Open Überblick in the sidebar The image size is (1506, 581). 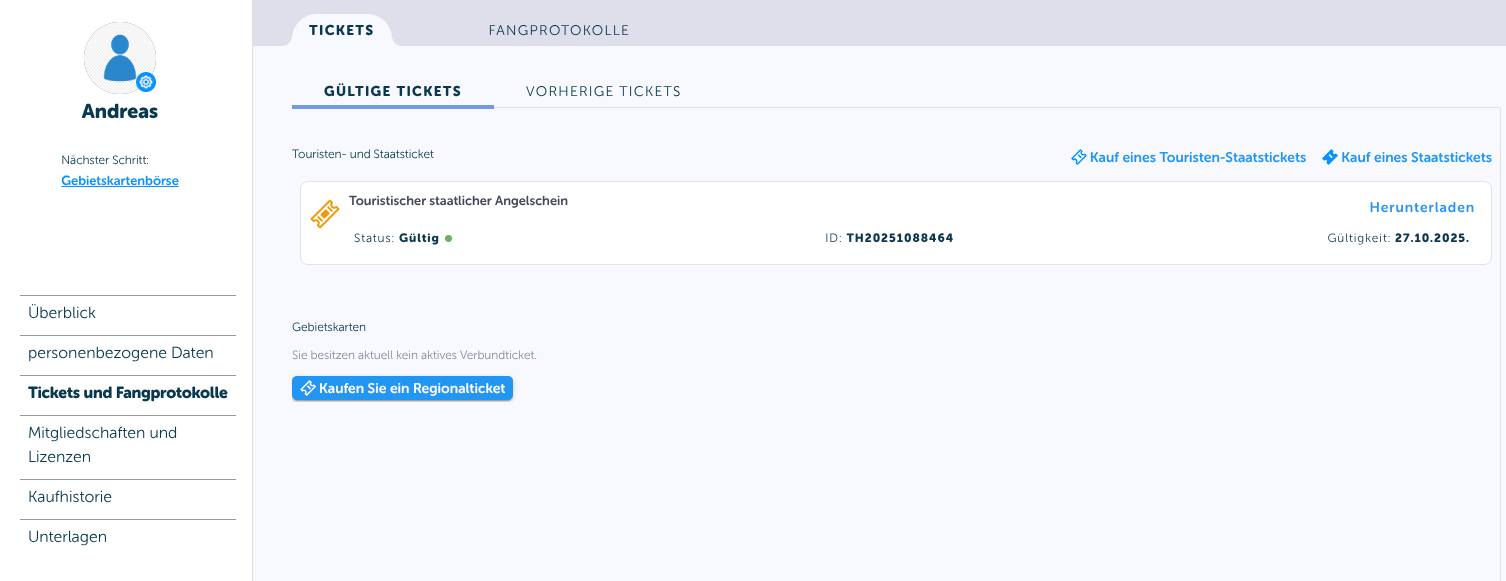point(128,313)
